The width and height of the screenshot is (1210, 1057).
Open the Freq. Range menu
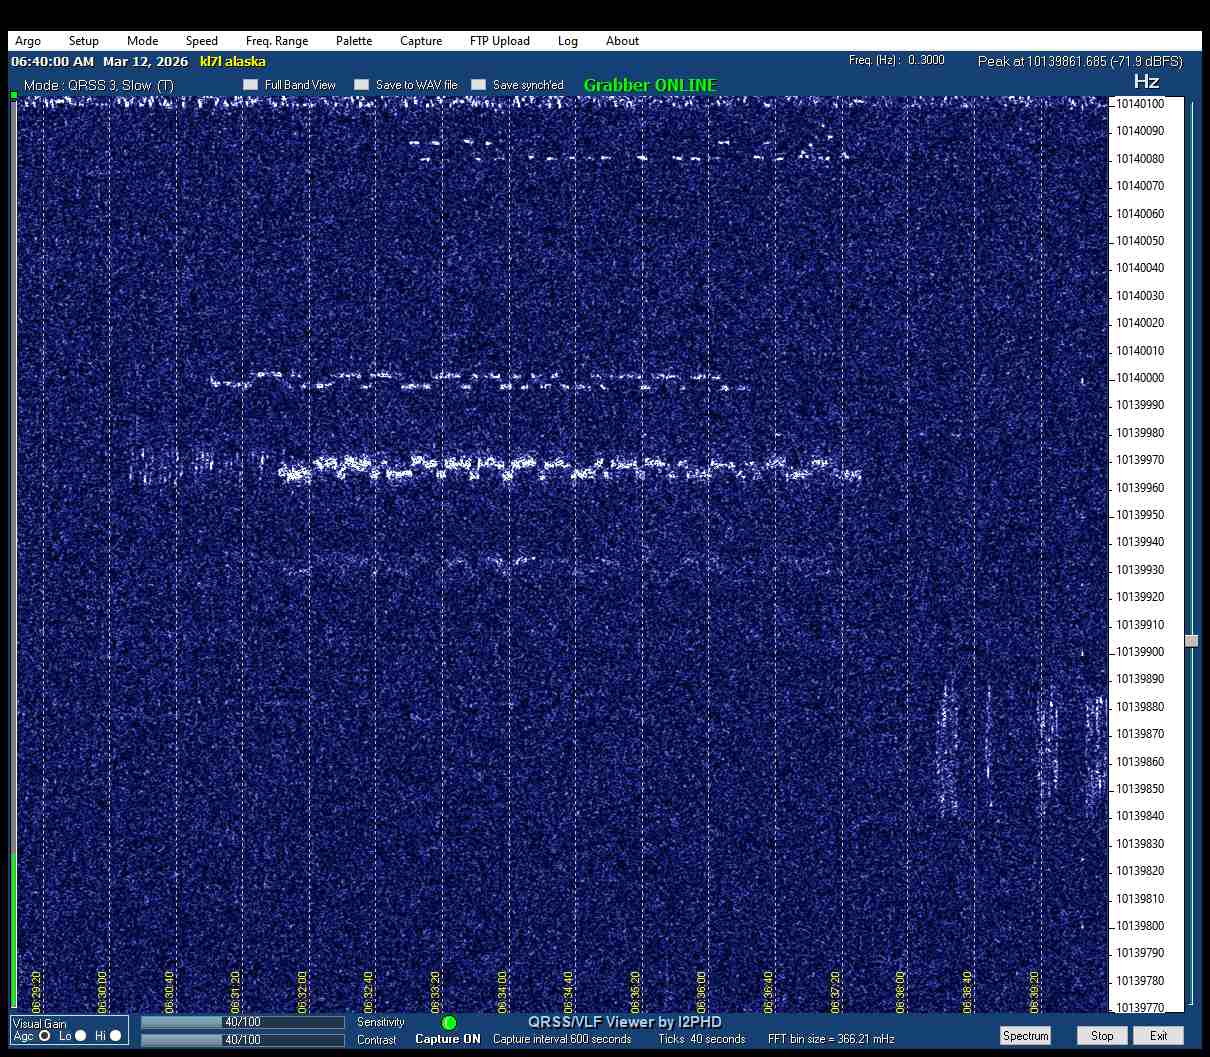click(x=277, y=41)
